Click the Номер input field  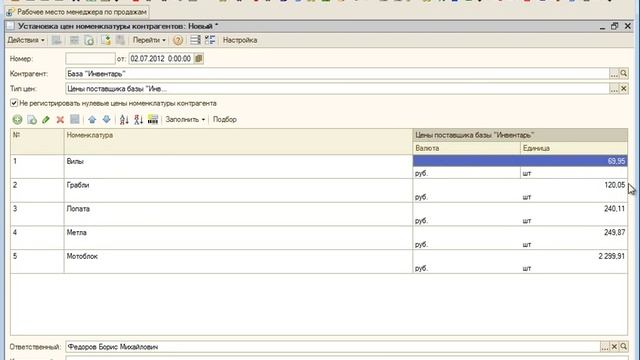pos(90,59)
